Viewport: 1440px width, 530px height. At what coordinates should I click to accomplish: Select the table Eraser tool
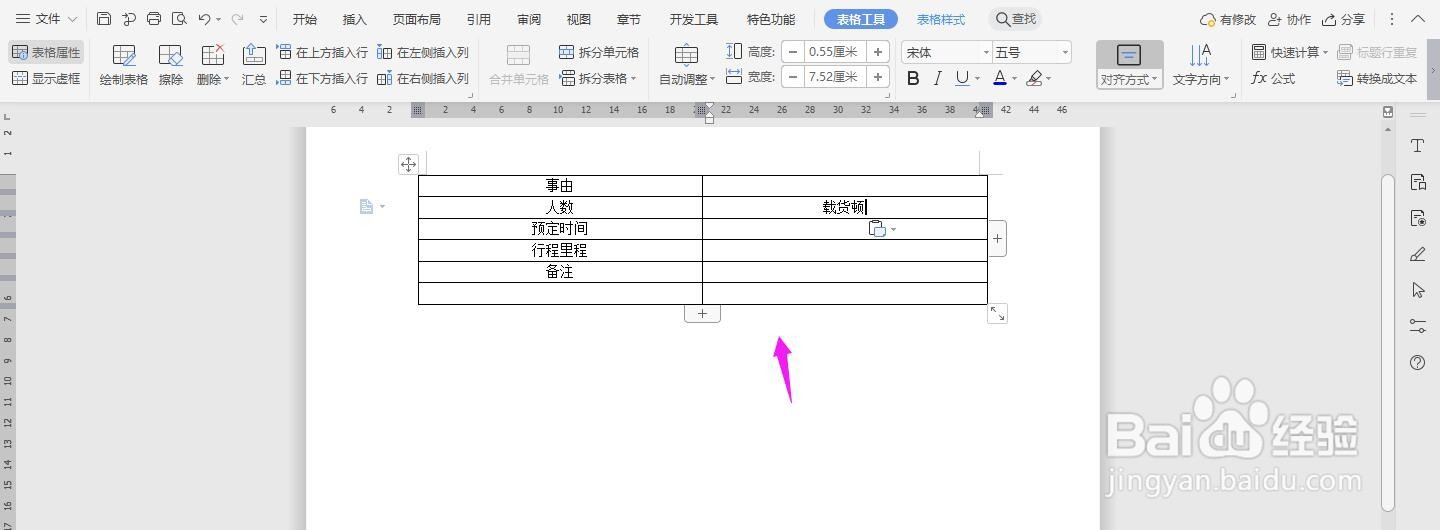(171, 65)
